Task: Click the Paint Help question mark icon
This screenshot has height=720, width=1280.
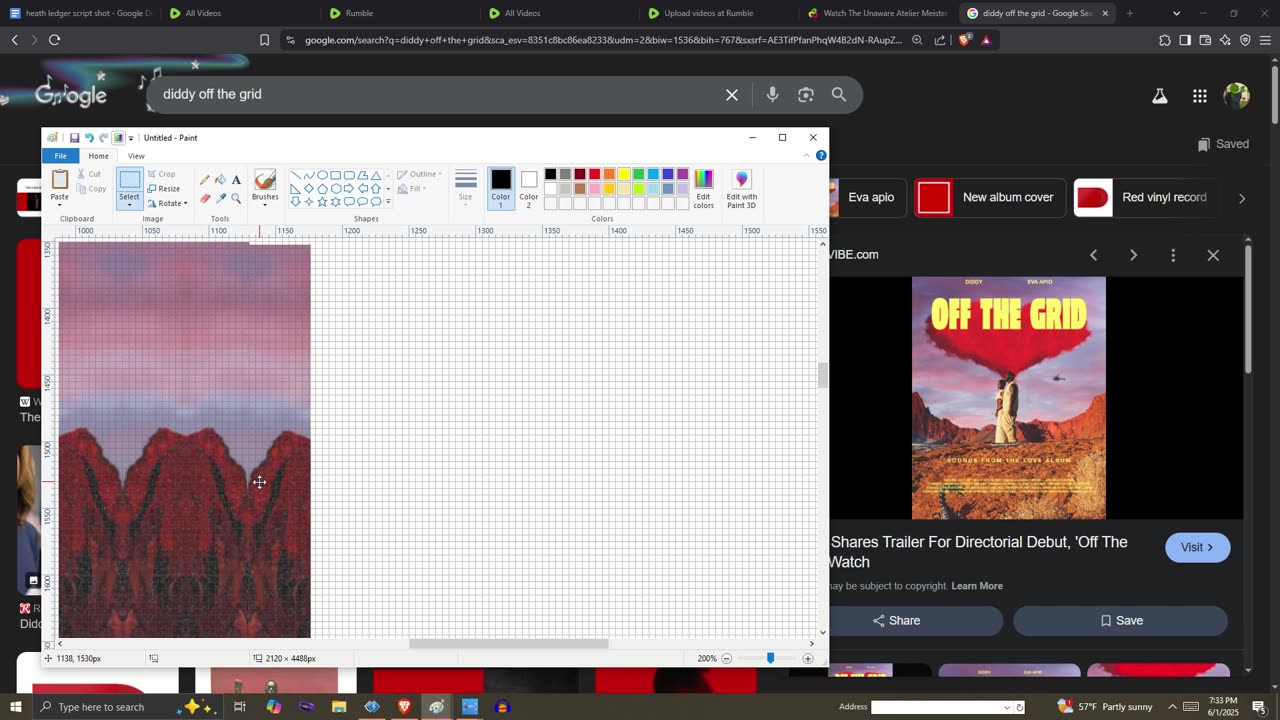Action: [821, 156]
